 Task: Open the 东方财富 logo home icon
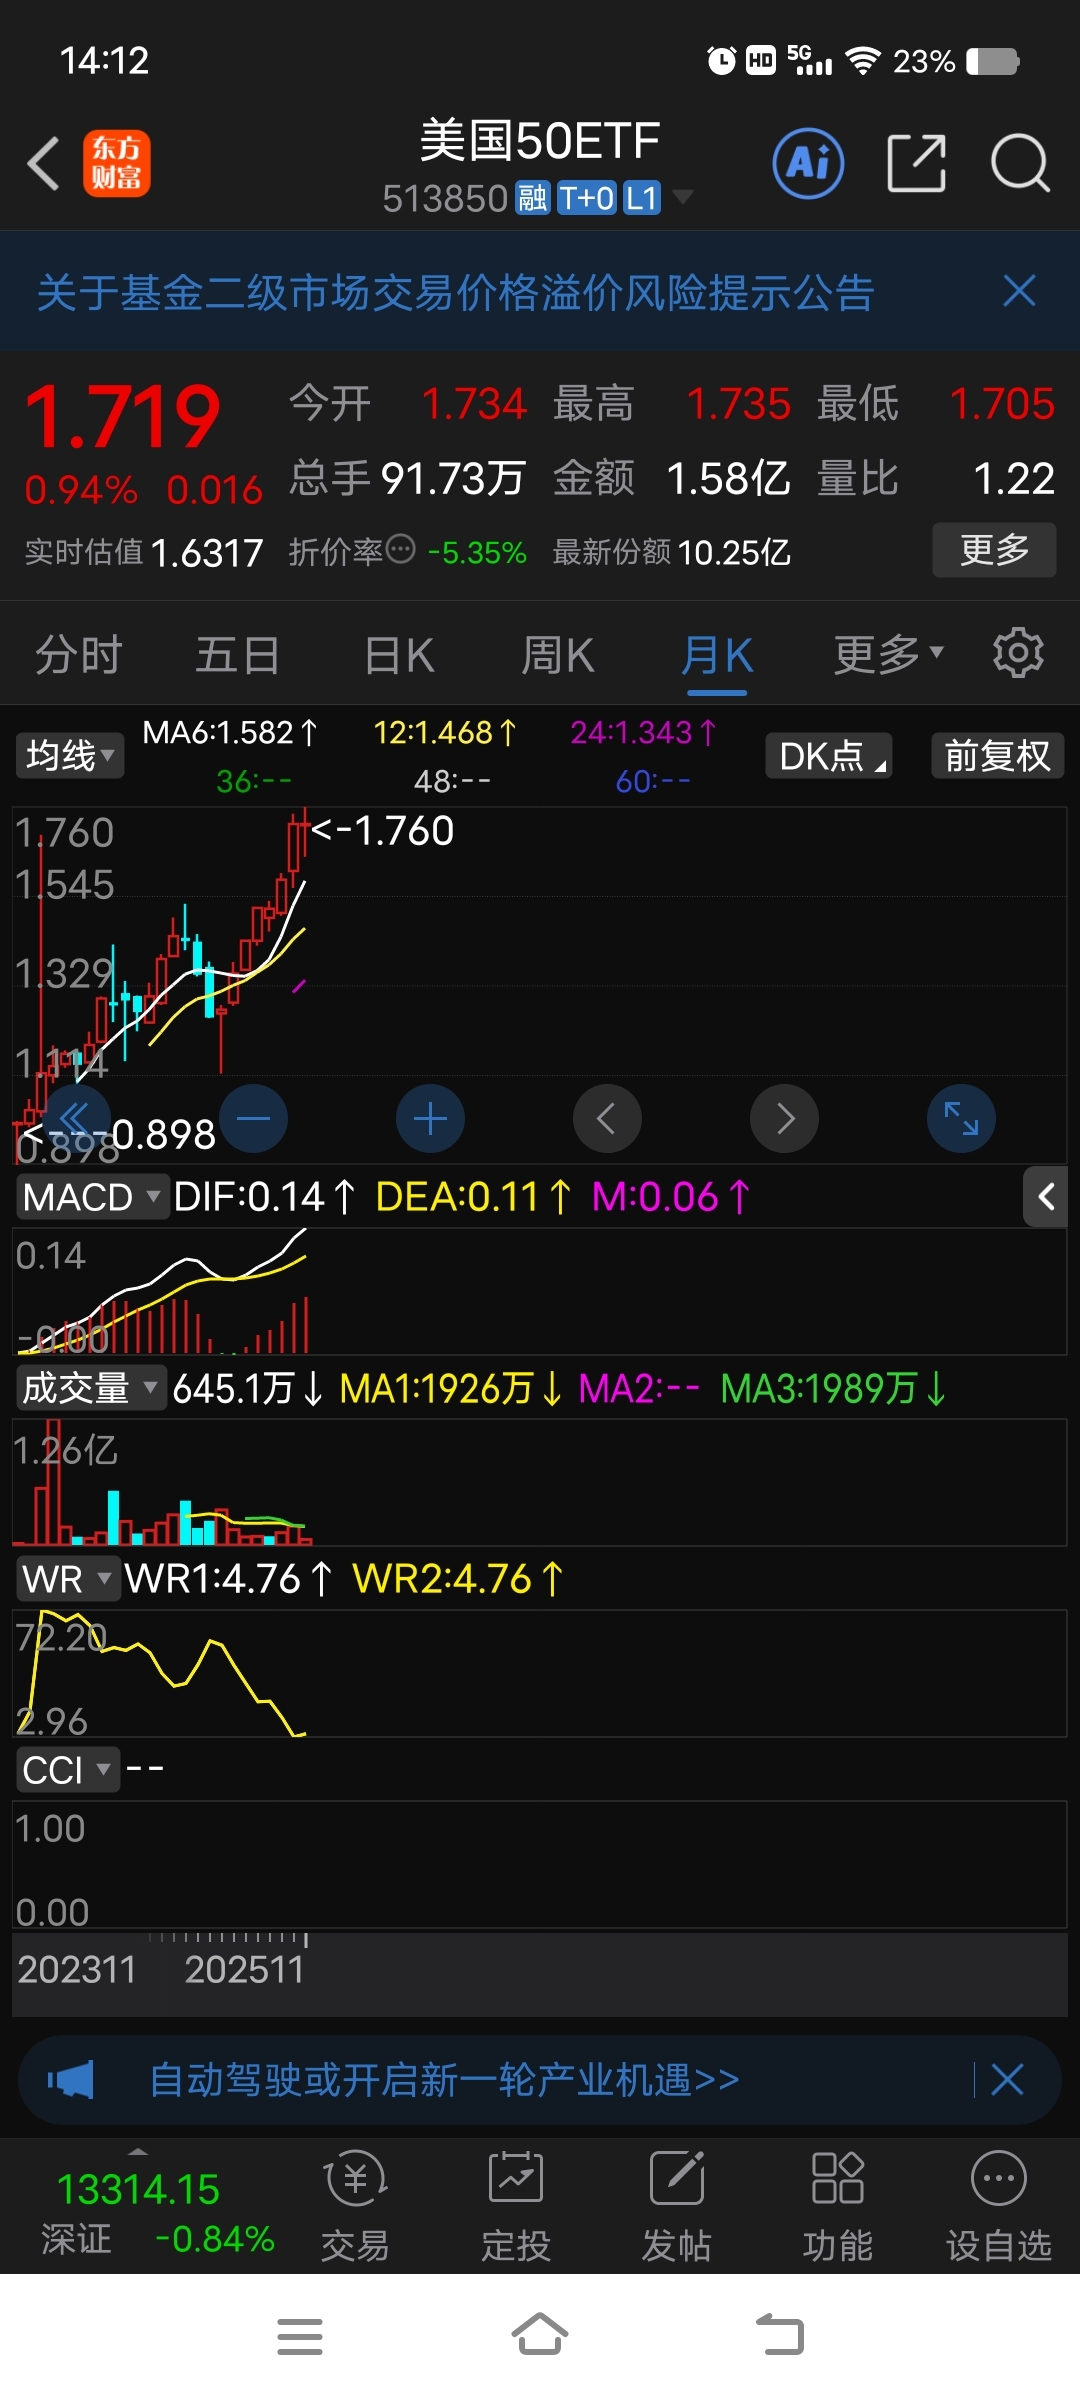(x=117, y=163)
